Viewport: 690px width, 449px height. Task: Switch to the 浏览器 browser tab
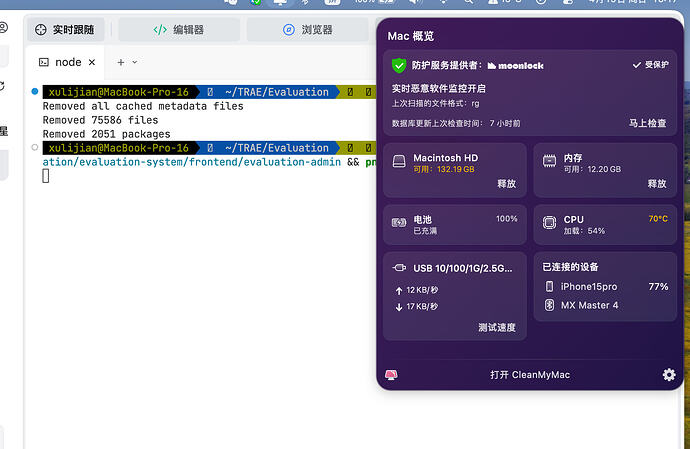pos(307,29)
